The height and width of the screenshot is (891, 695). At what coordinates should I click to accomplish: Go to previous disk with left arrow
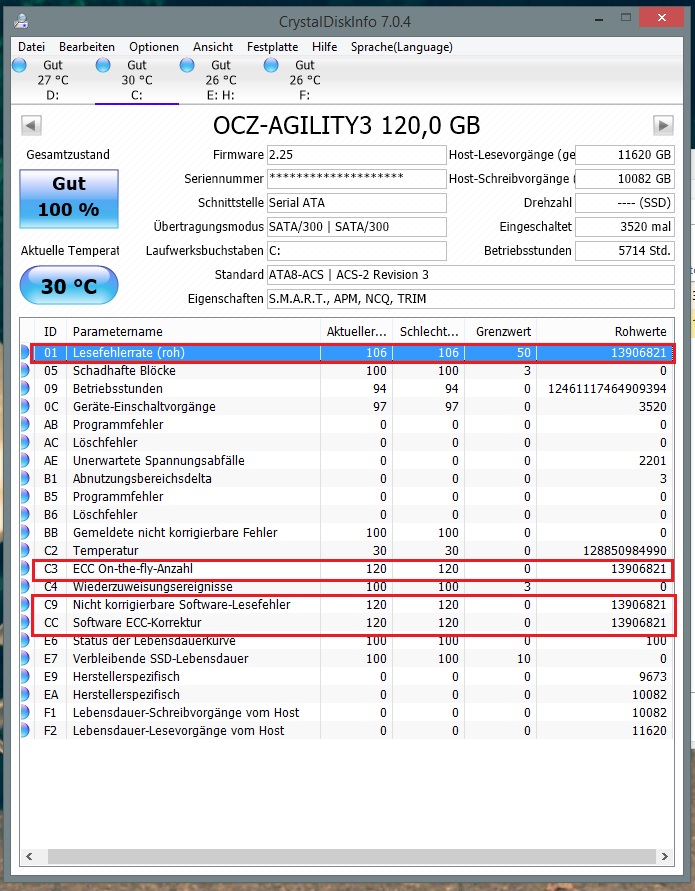(31, 125)
